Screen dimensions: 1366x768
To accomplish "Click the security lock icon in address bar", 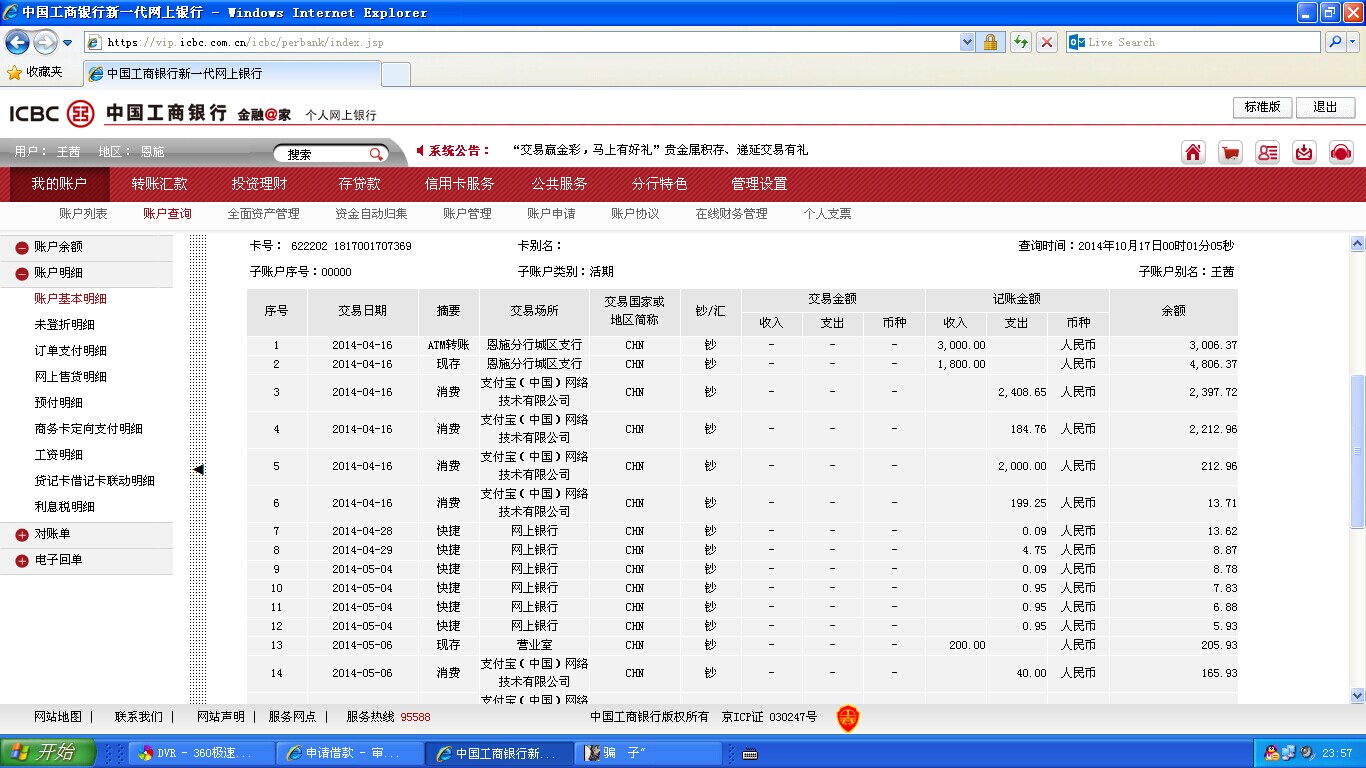I will 990,42.
